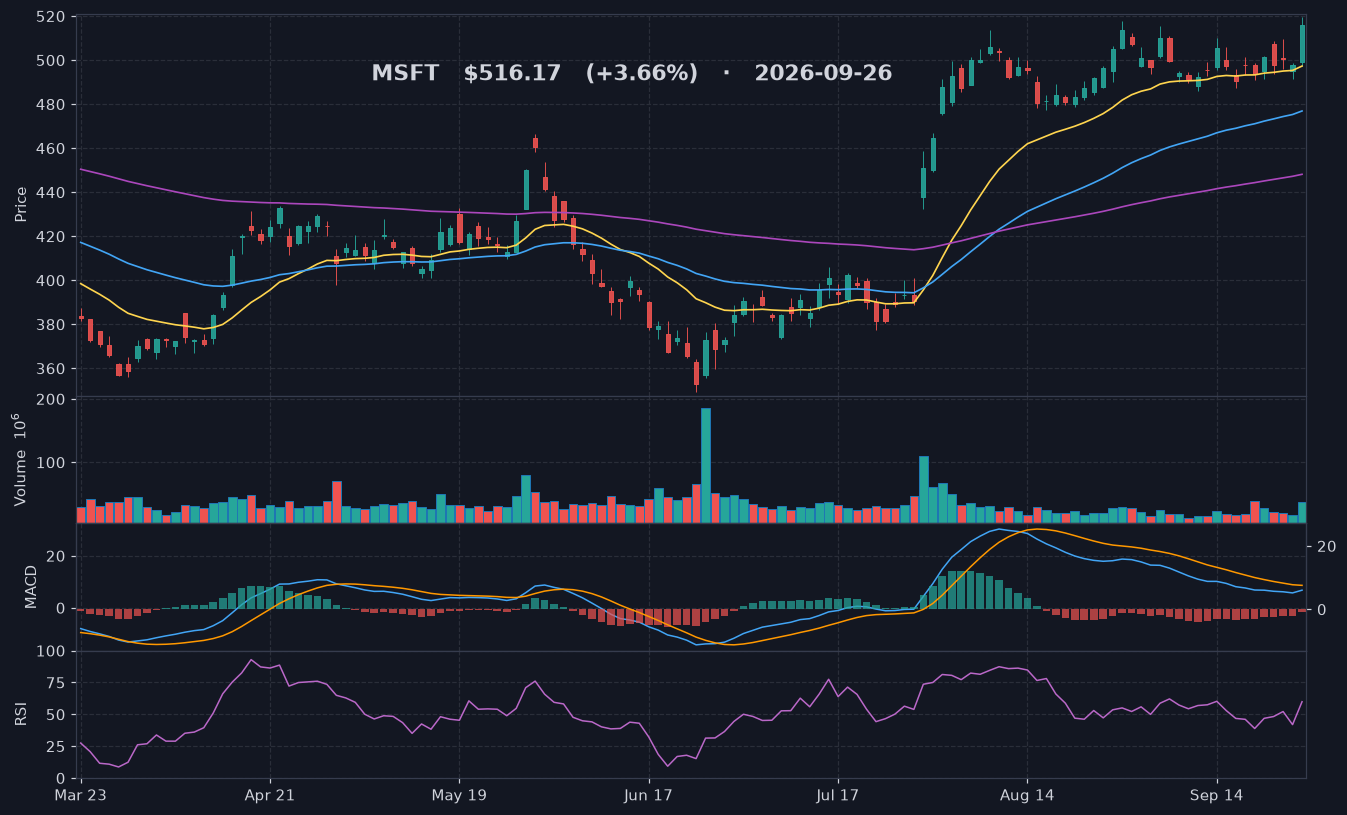This screenshot has height=815, width=1347.
Task: Click the 100 tick on Volume axis
Action: click(50, 463)
